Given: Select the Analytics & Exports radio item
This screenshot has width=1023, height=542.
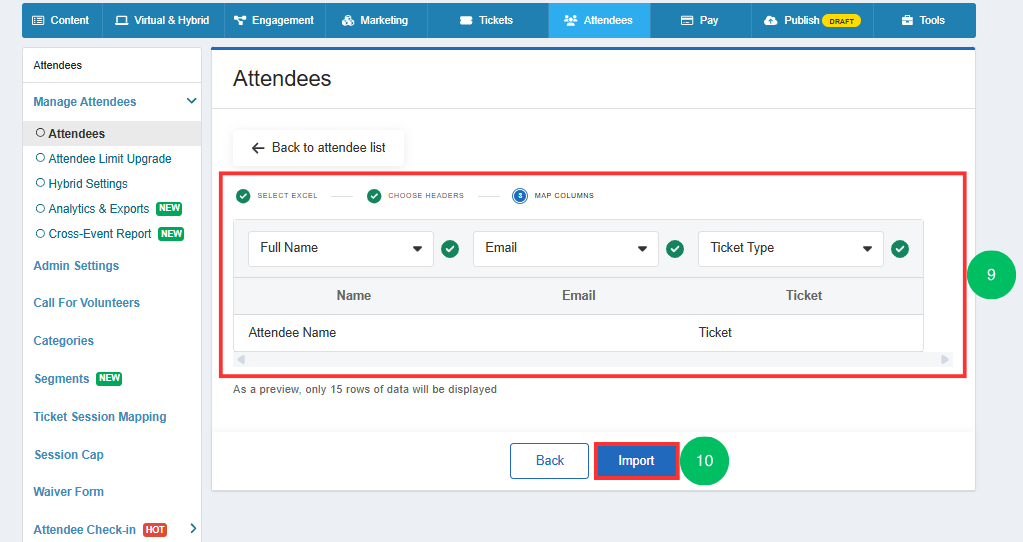Looking at the screenshot, I should [x=40, y=208].
